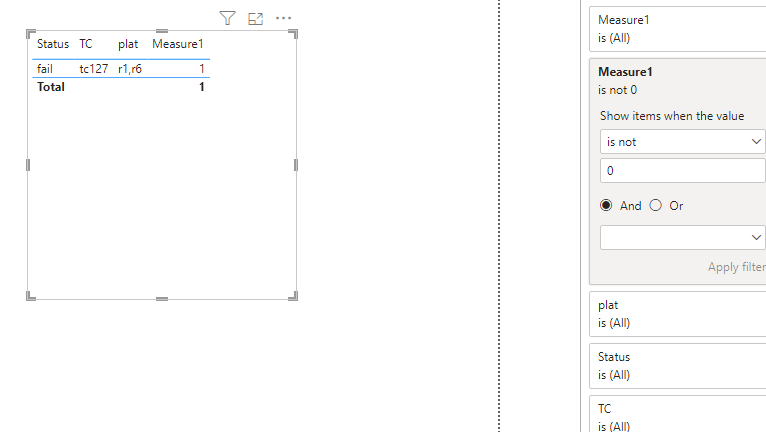The image size is (766, 432).
Task: Open focus mode for the table visual
Action: [255, 19]
